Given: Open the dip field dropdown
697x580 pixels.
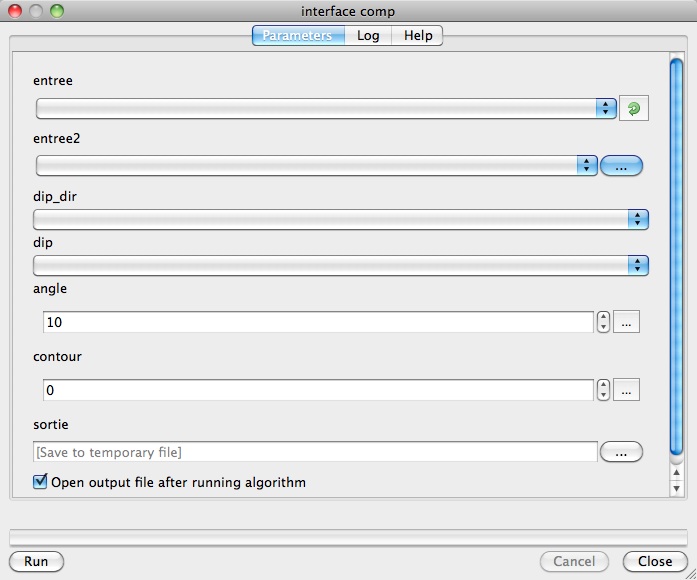Looking at the screenshot, I should (340, 265).
